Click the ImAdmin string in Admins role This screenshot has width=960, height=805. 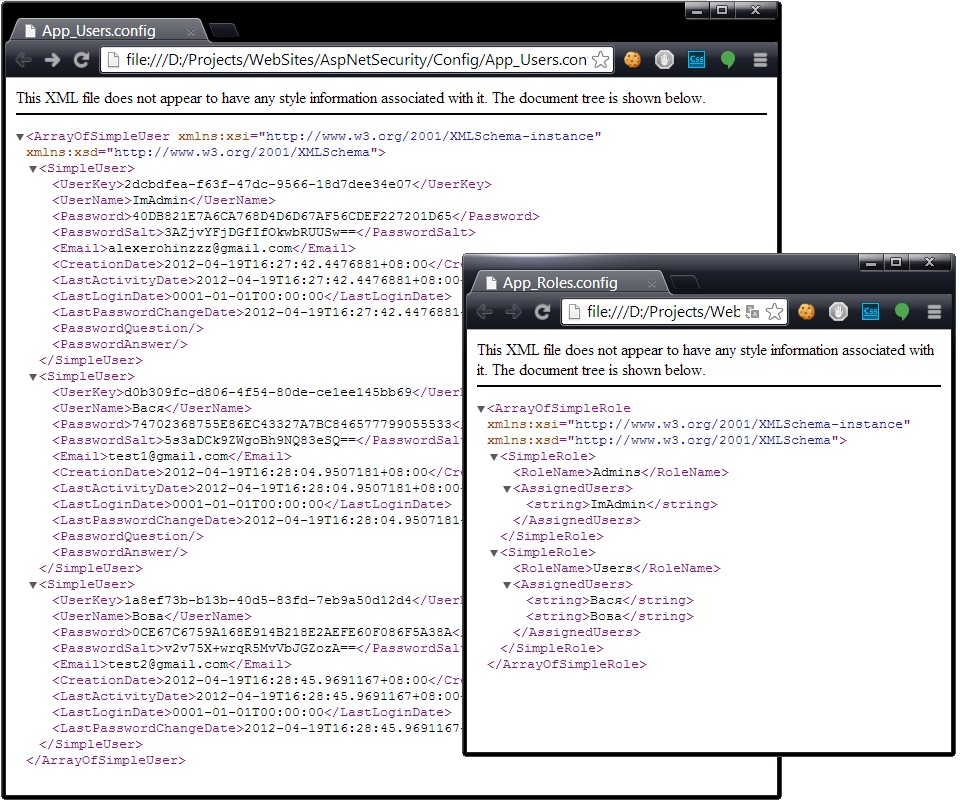click(618, 504)
